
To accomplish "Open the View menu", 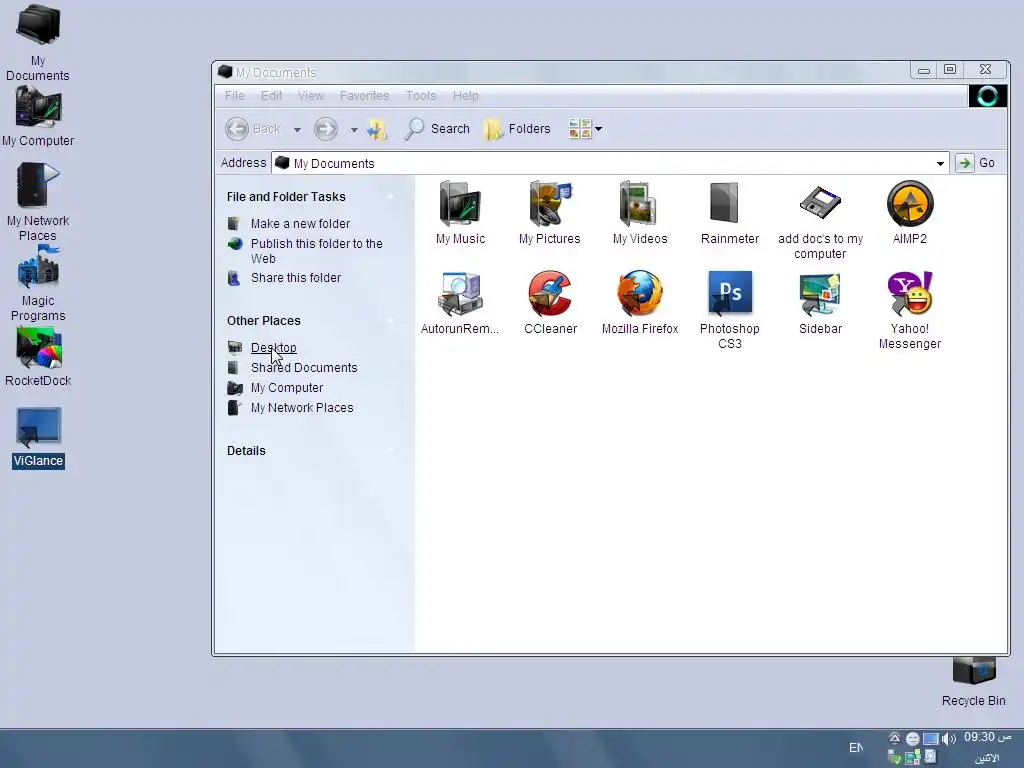I will (x=311, y=95).
